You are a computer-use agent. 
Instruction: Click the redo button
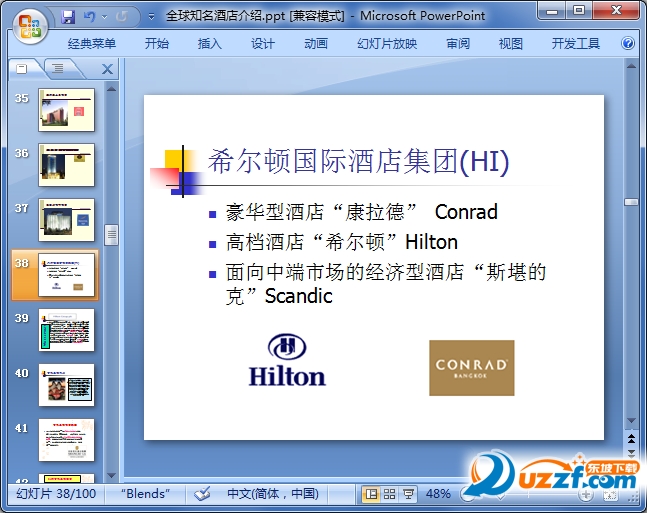pos(121,17)
